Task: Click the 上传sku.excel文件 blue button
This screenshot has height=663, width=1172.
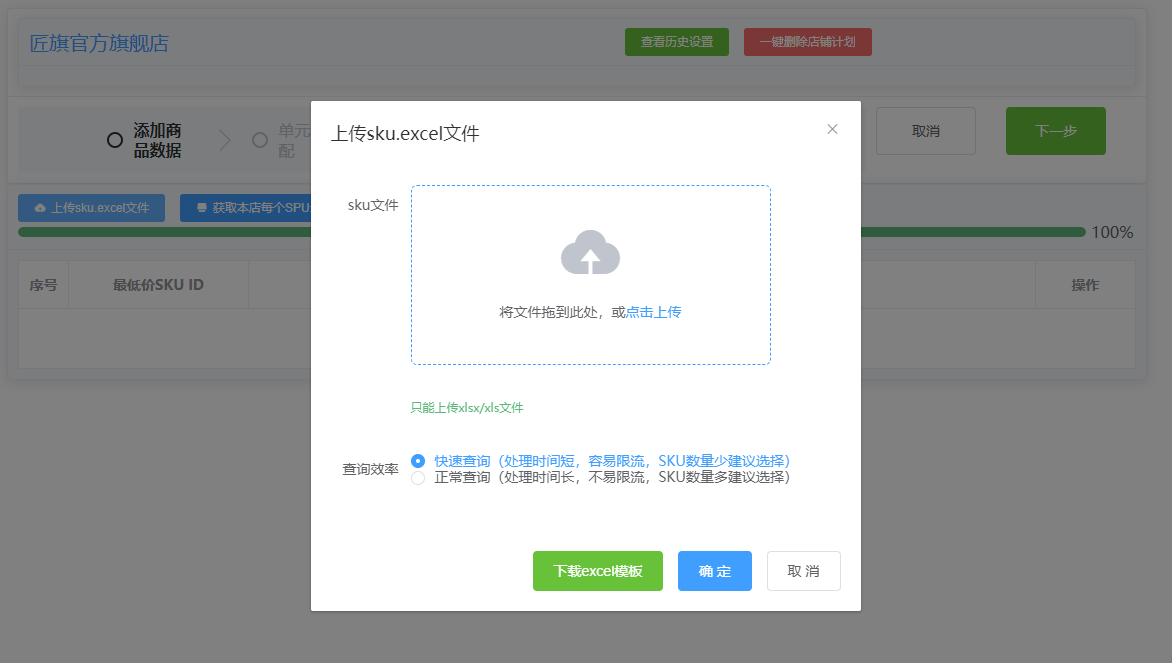Action: [91, 208]
